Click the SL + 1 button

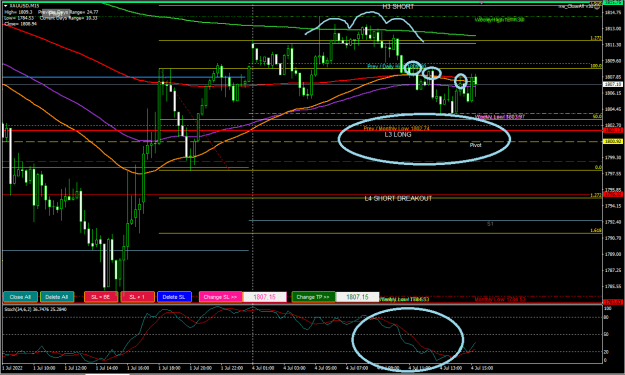(138, 297)
